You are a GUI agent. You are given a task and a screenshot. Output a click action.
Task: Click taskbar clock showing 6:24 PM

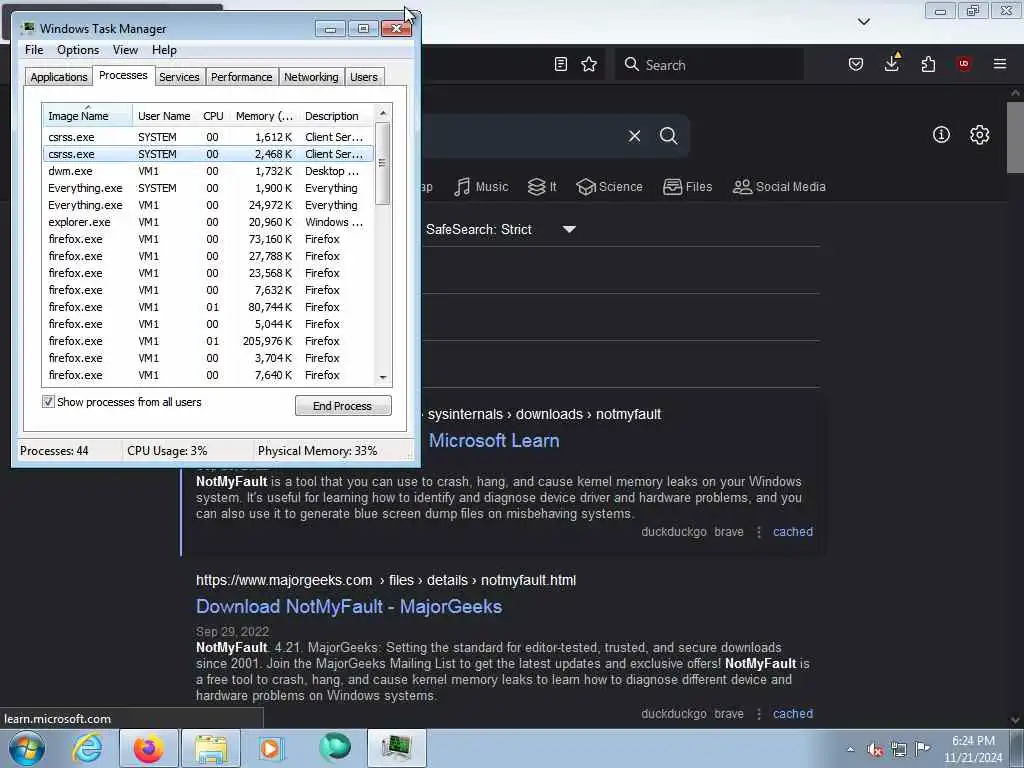pos(973,749)
